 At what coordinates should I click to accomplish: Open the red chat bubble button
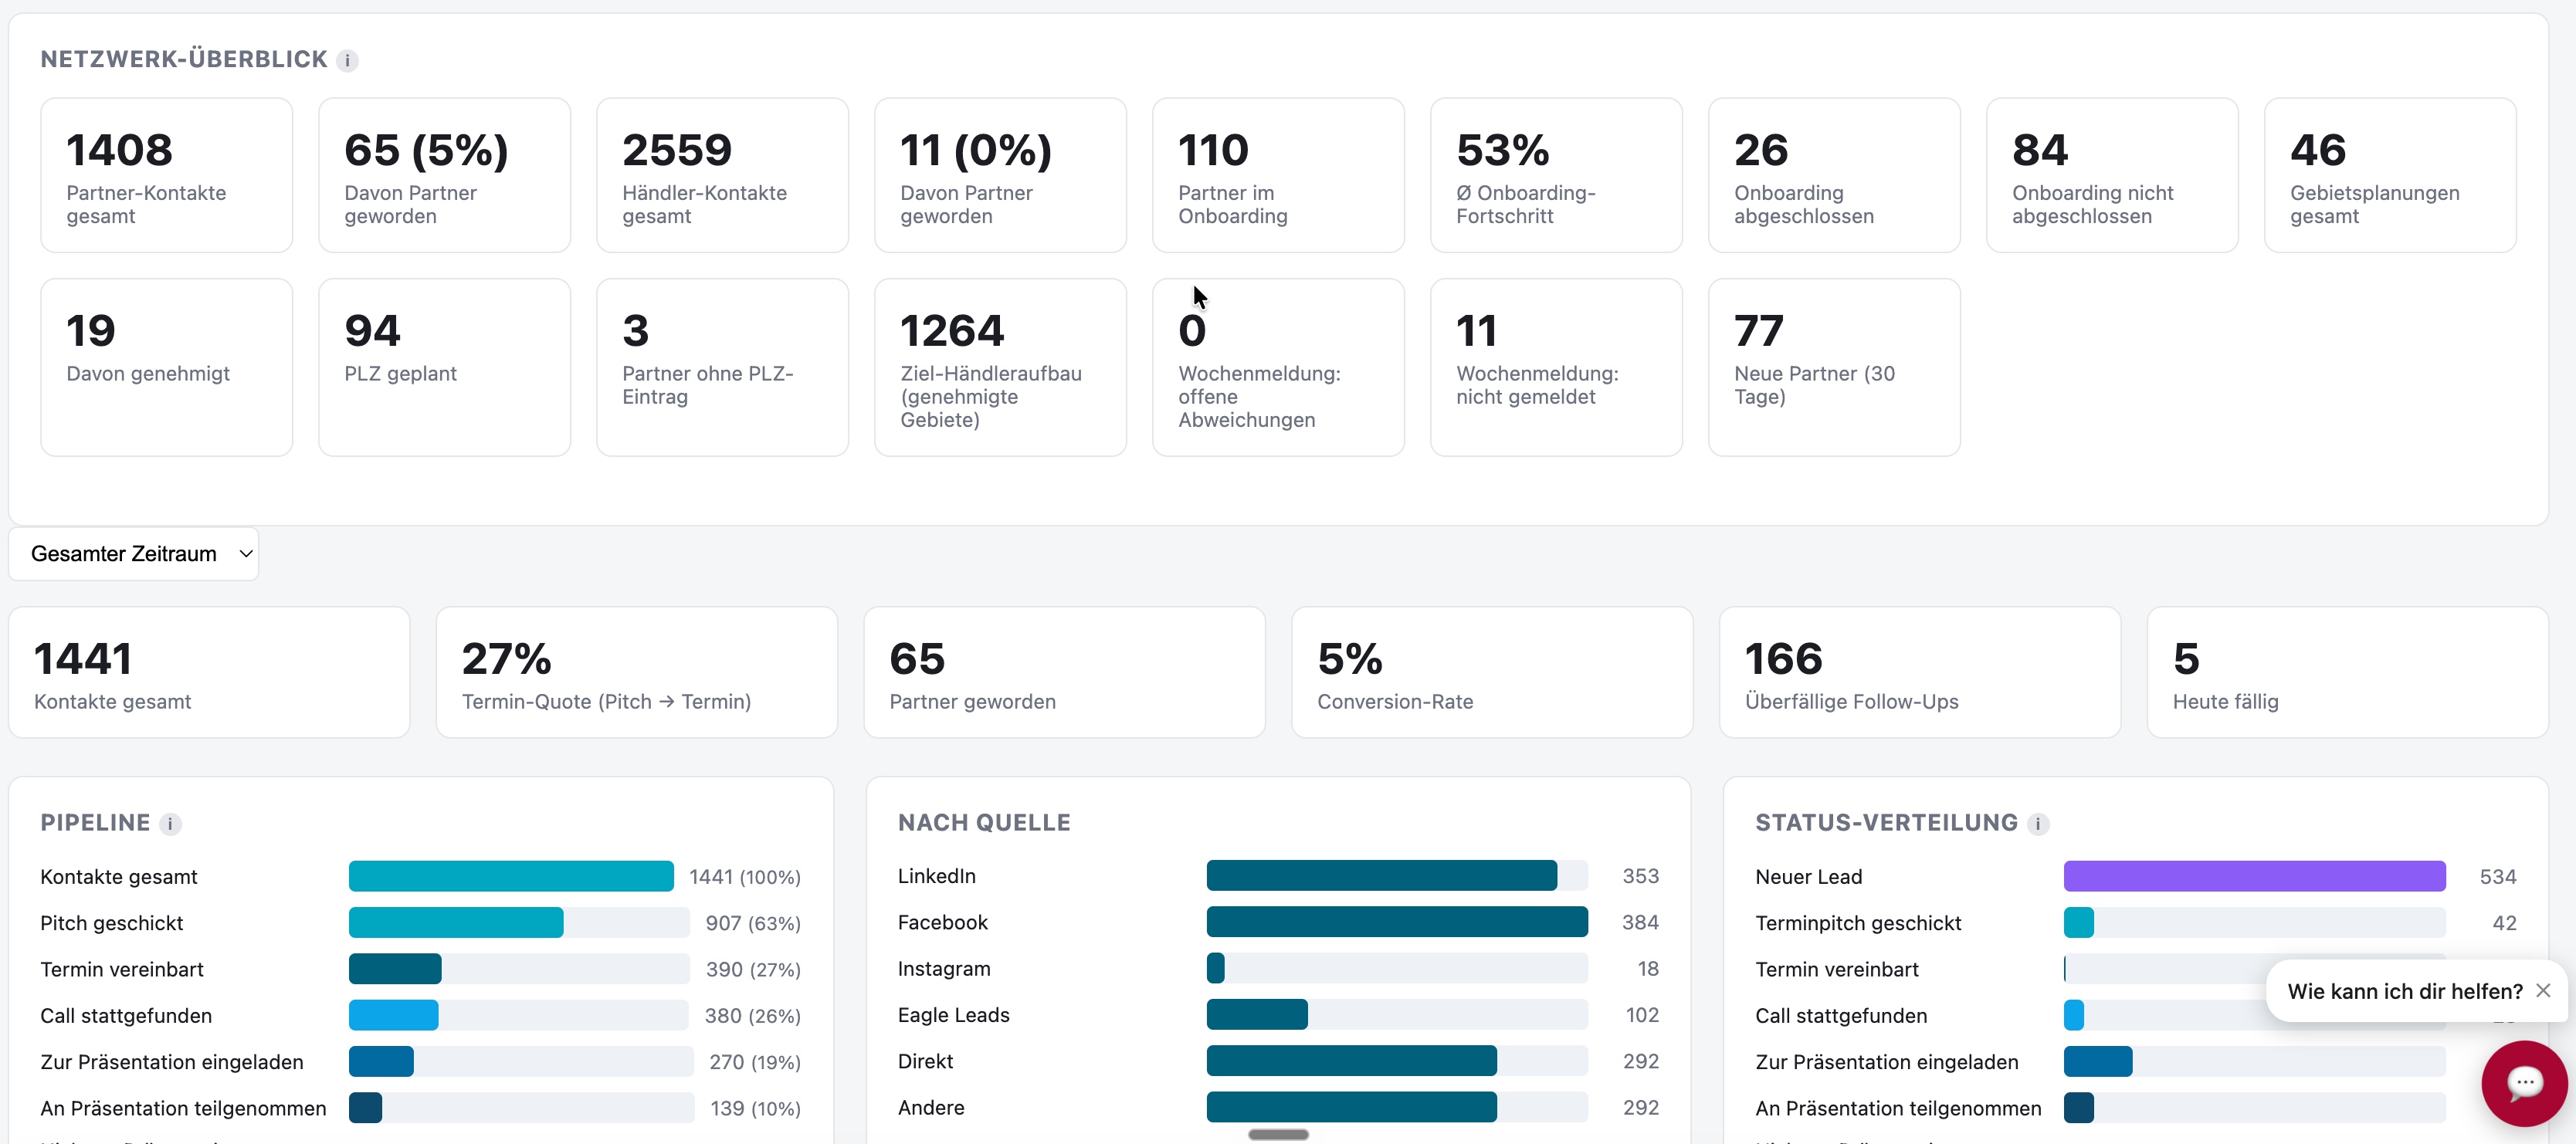point(2524,1083)
